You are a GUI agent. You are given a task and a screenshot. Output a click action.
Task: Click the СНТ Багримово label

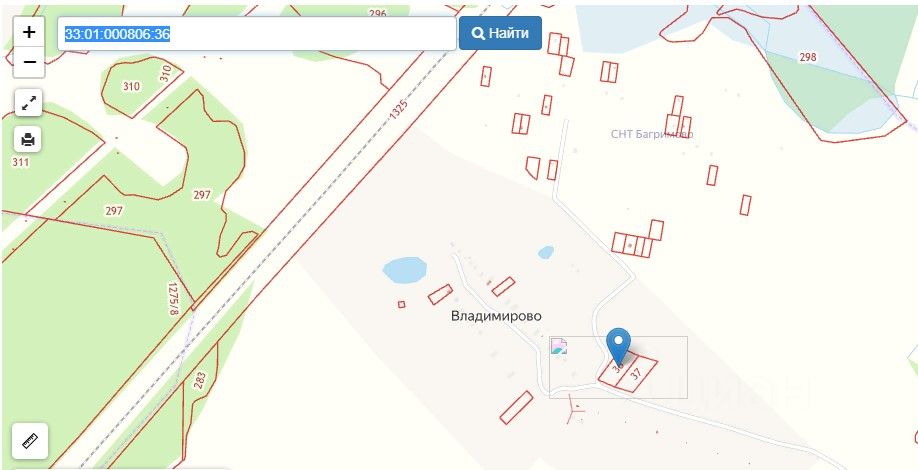(x=652, y=134)
